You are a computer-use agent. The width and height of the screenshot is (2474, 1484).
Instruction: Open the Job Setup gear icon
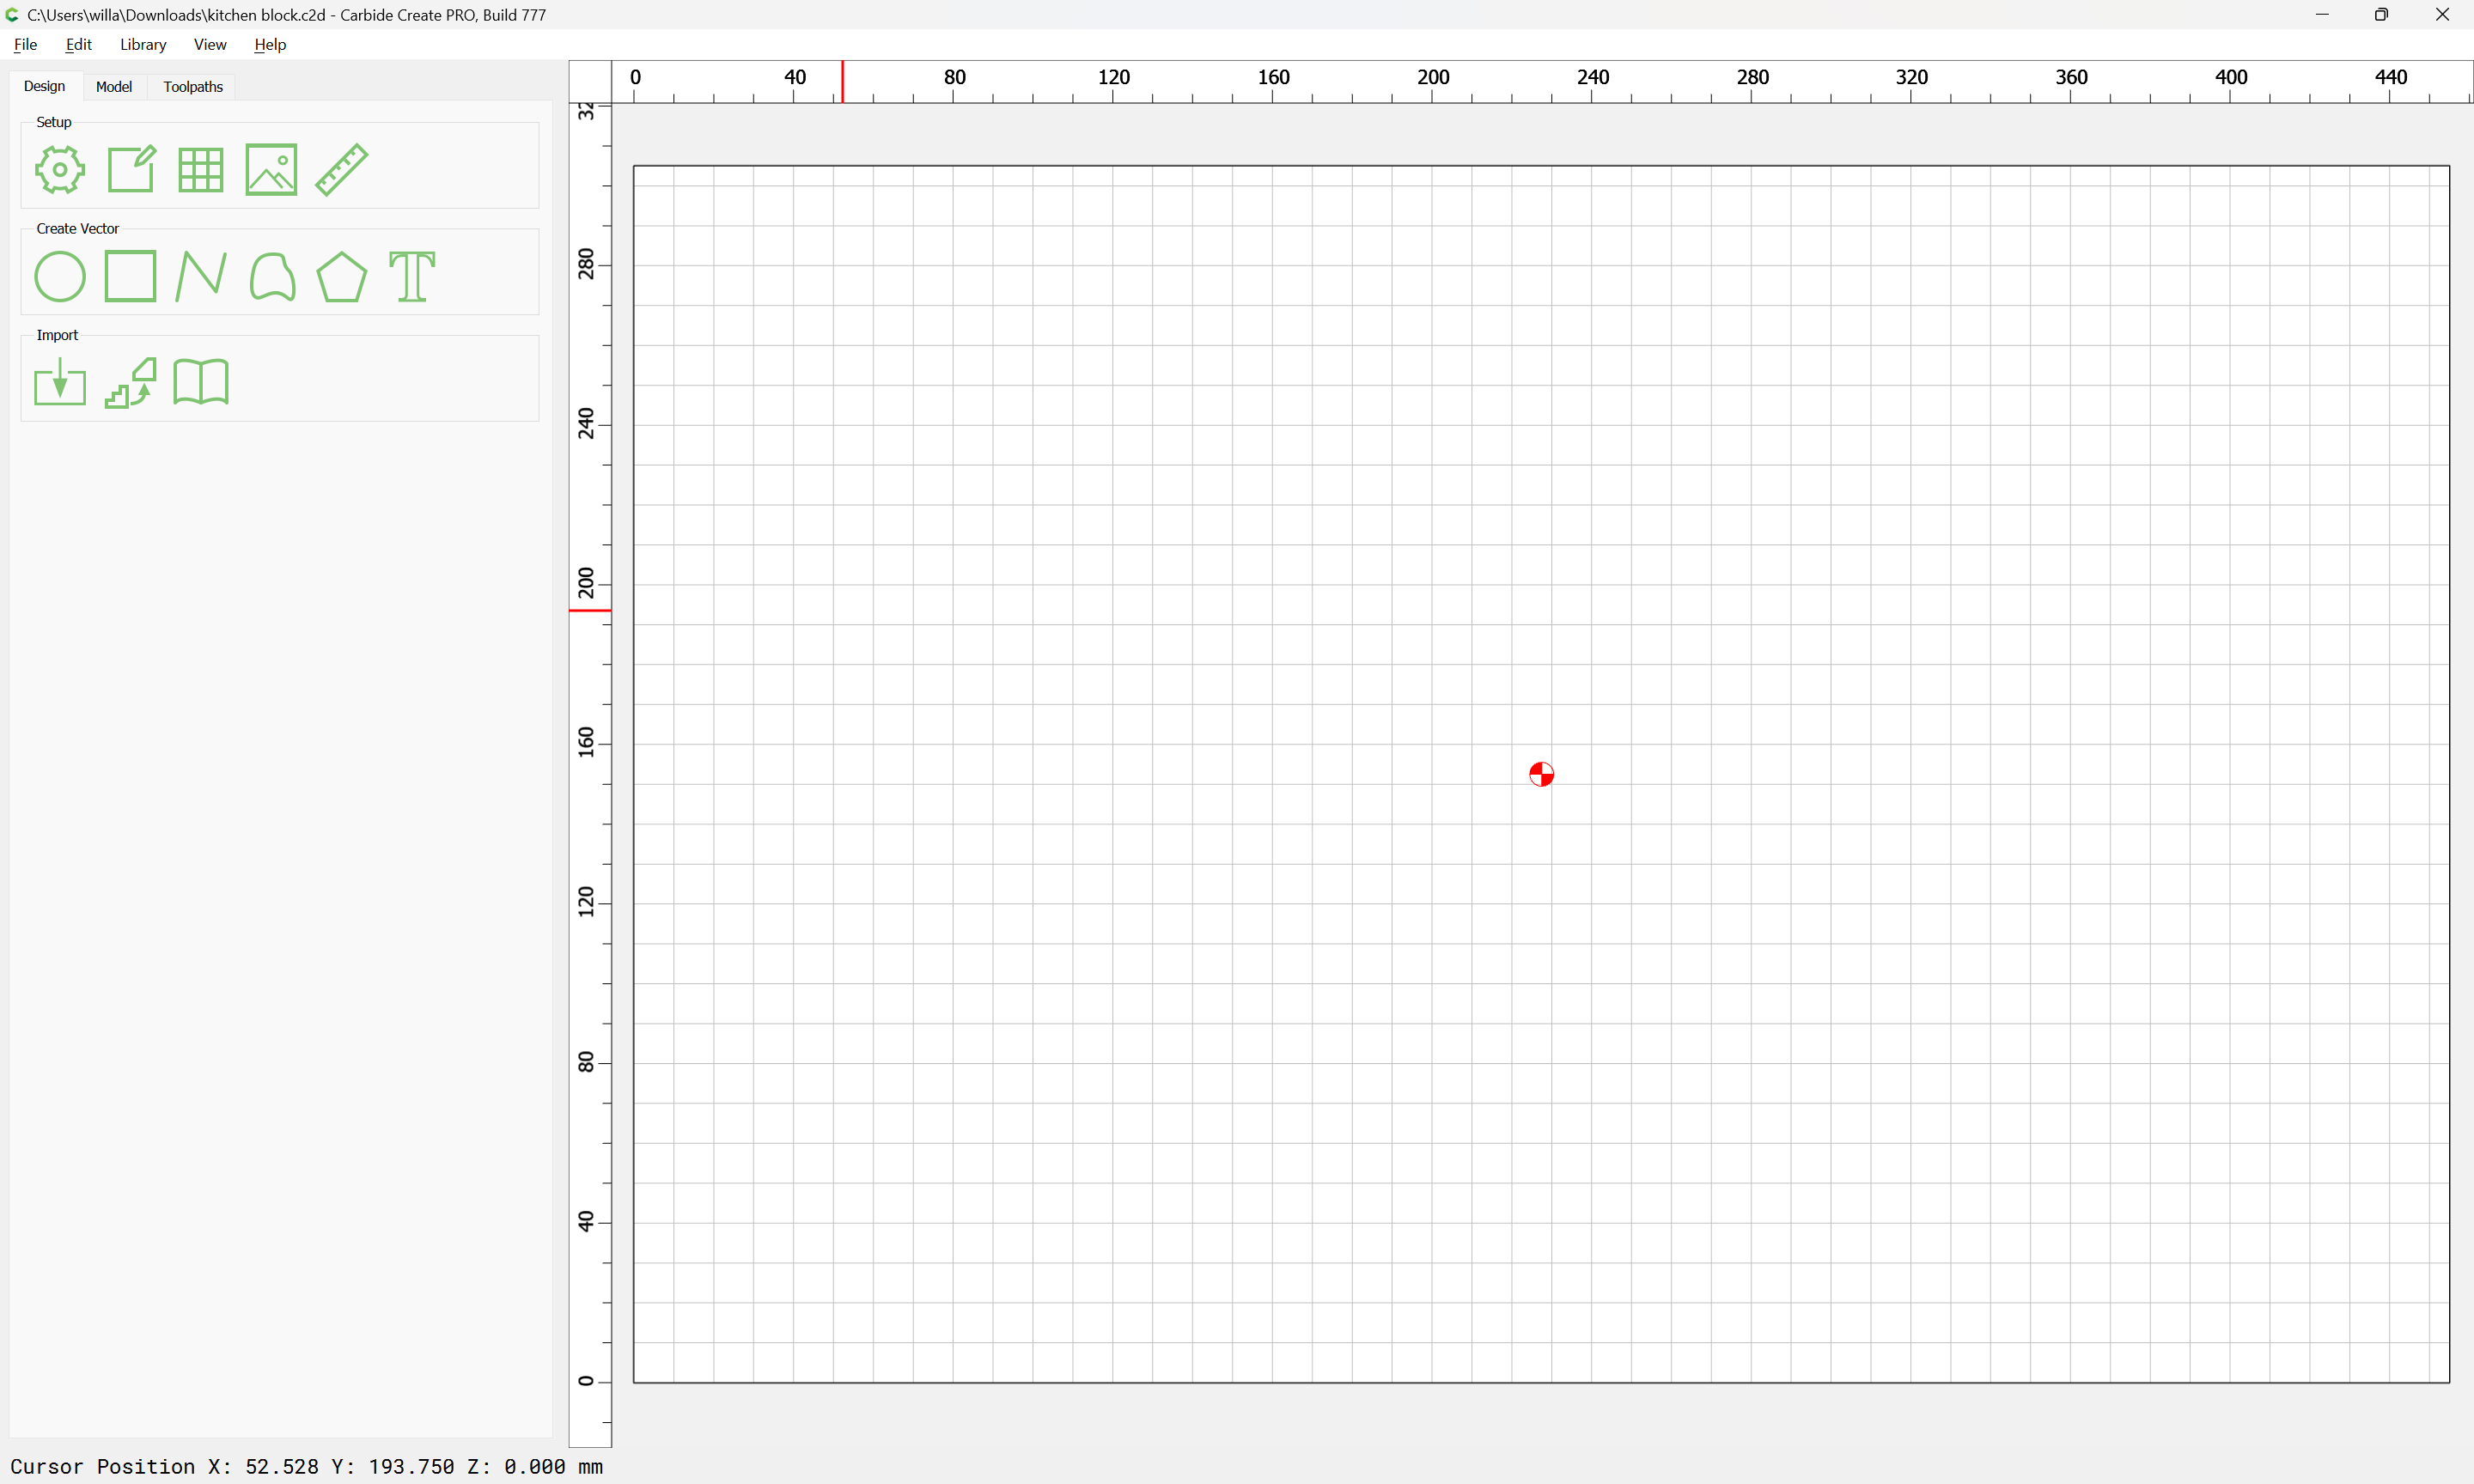coord(60,170)
